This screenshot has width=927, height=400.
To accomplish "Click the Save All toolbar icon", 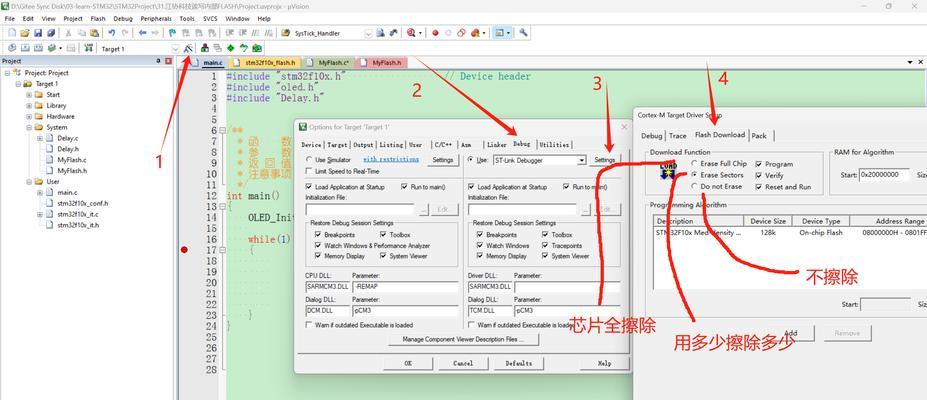I will pos(51,33).
